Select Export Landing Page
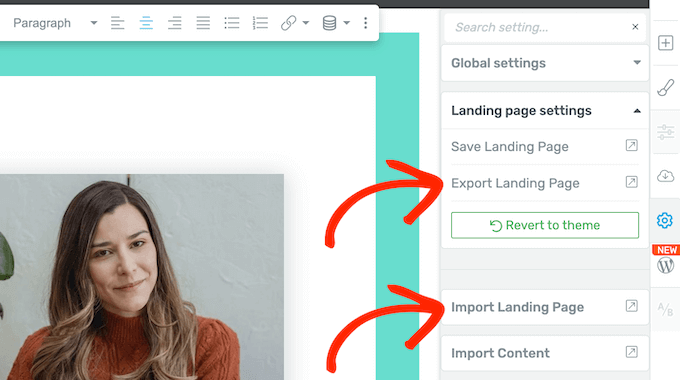680x380 pixels. coord(515,183)
